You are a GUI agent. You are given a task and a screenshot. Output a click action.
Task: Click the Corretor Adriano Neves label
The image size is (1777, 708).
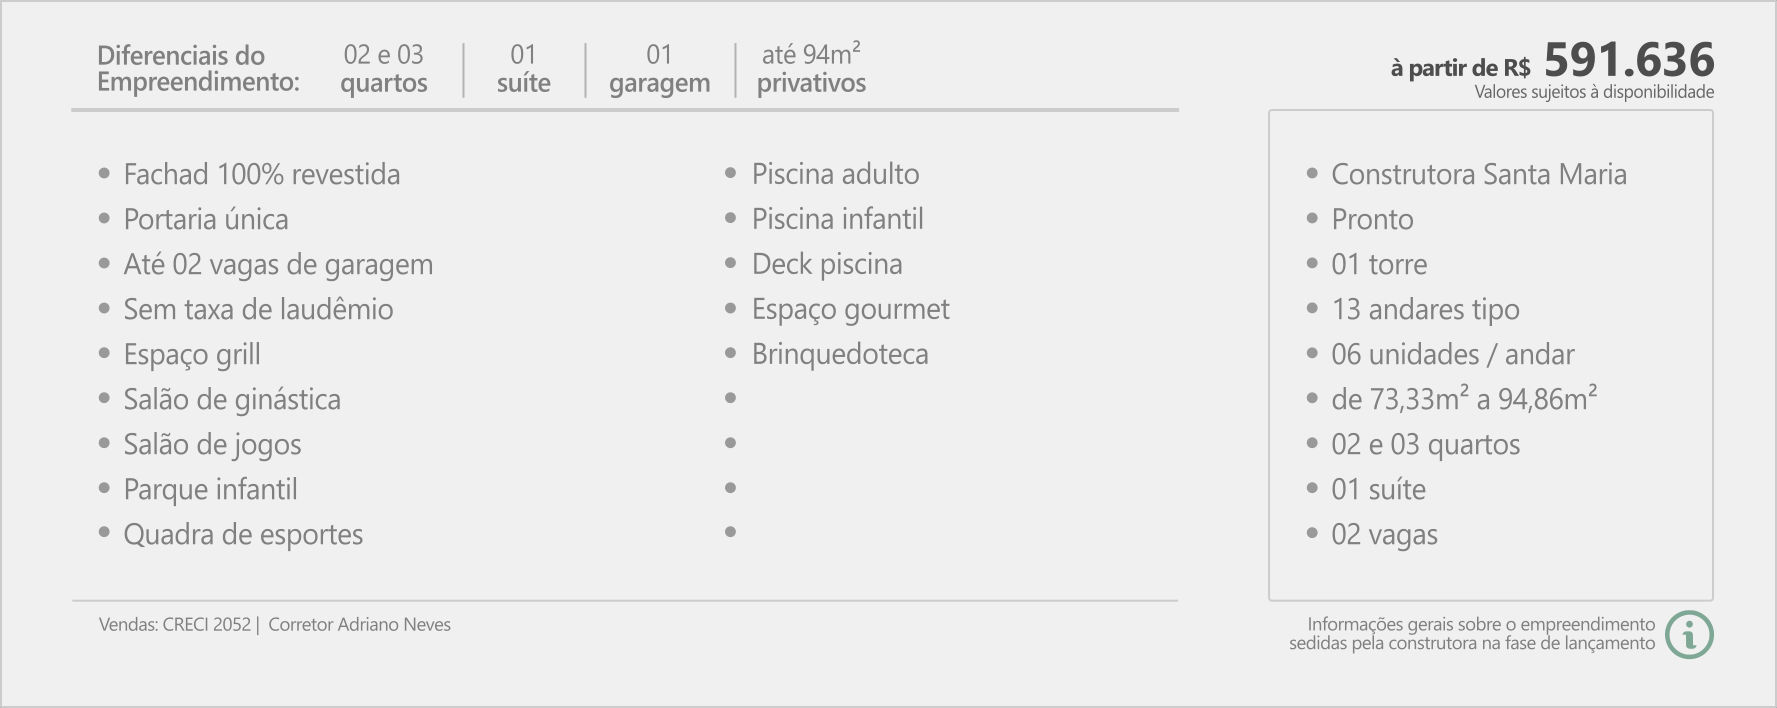(359, 625)
